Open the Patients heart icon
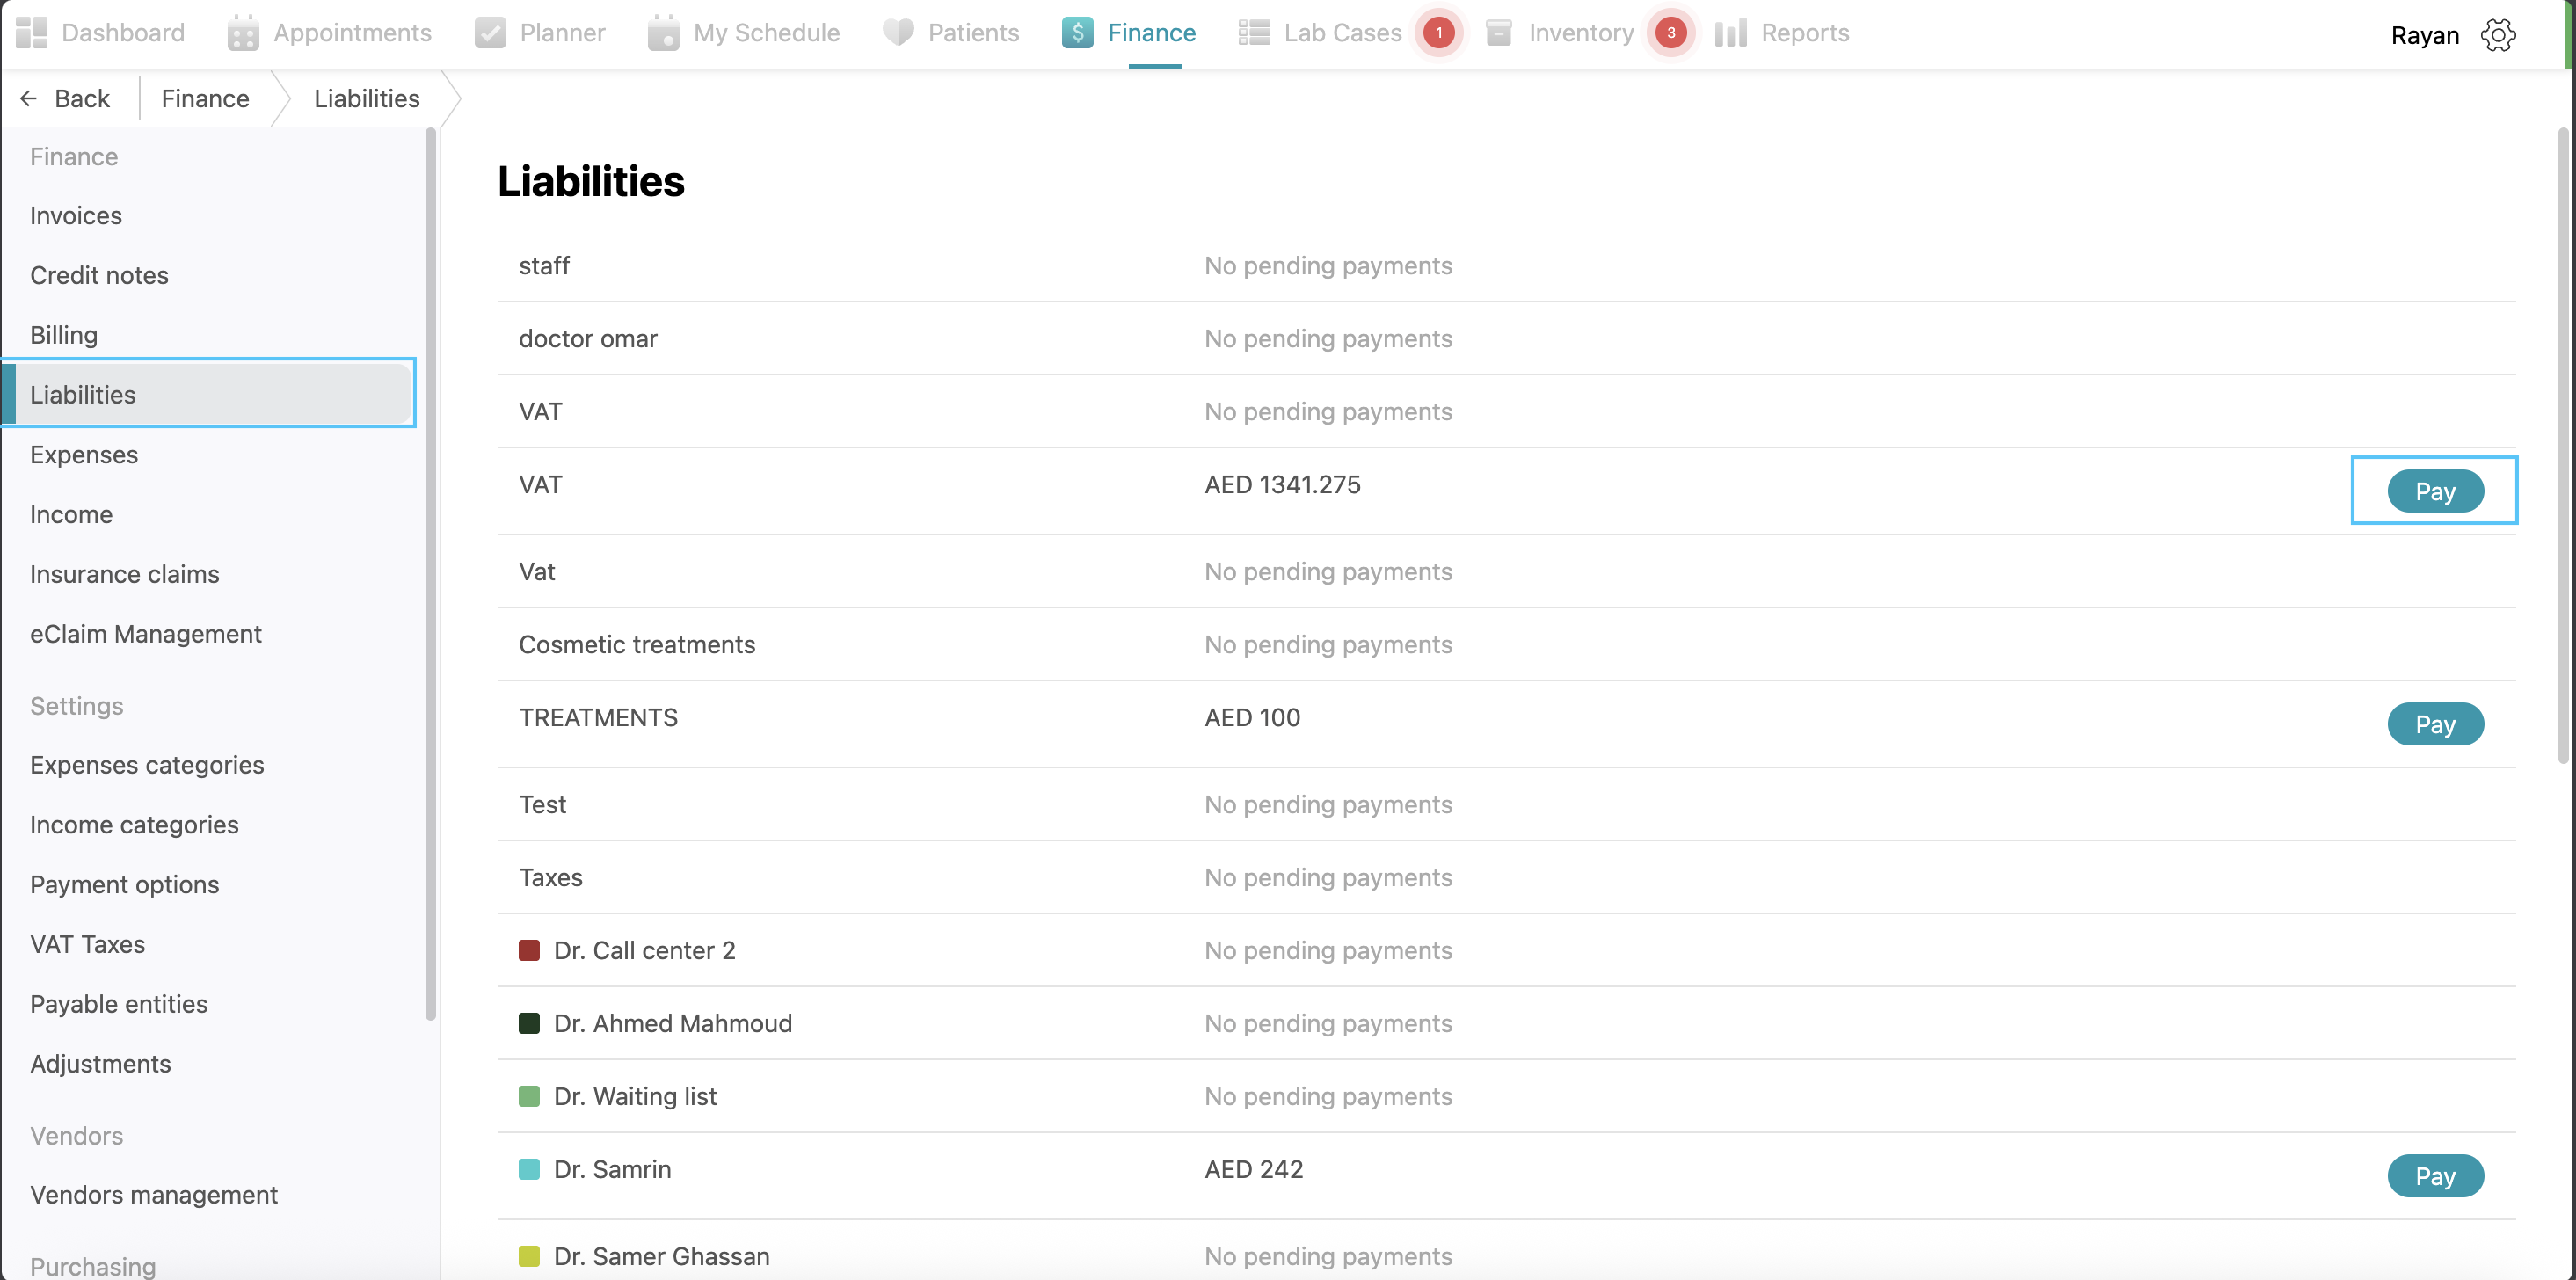 [897, 33]
